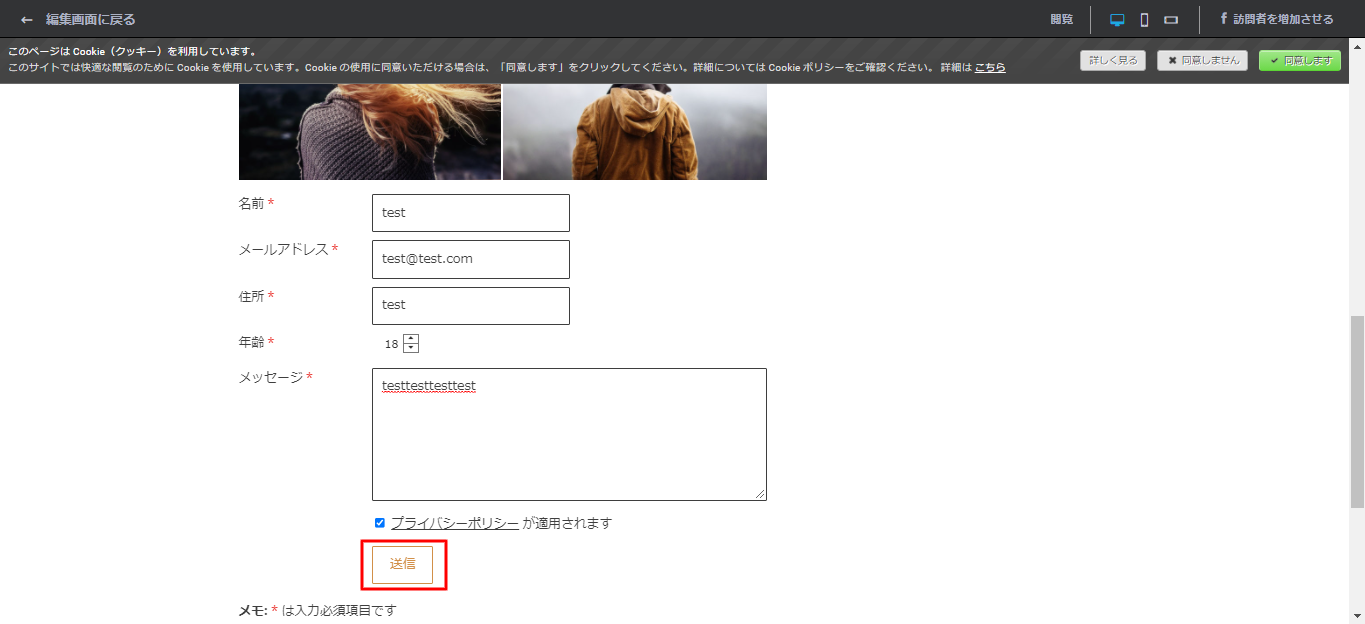
Task: Increase age with the up stepper arrow
Action: tap(411, 339)
